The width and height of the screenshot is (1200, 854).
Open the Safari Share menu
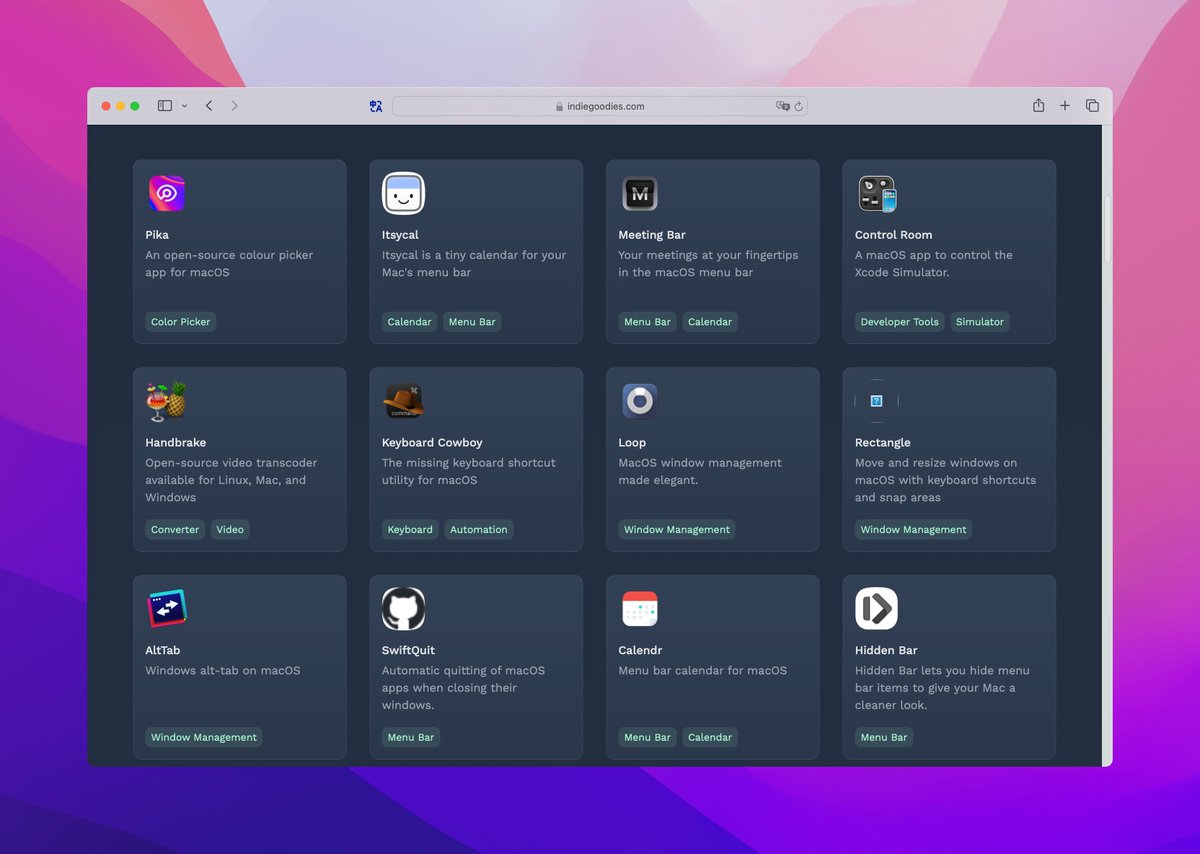pos(1039,105)
